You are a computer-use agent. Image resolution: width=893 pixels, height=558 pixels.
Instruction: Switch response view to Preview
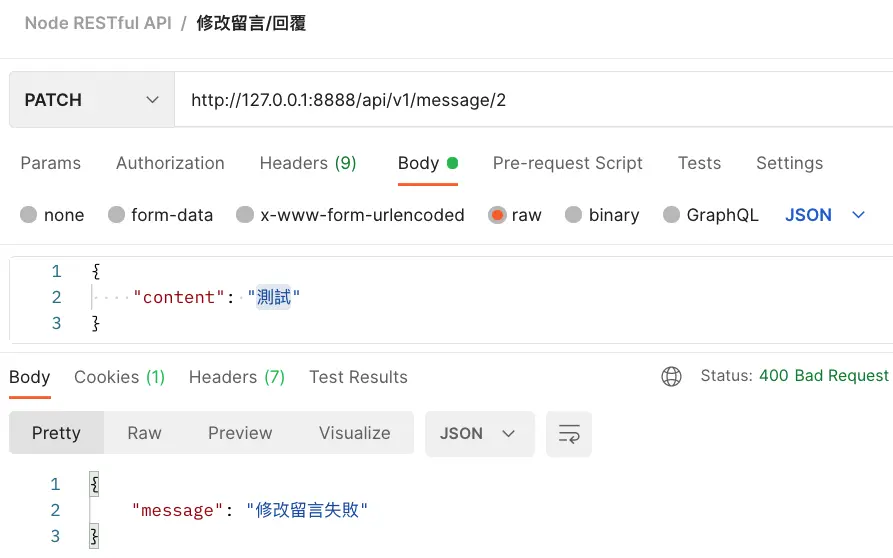240,433
